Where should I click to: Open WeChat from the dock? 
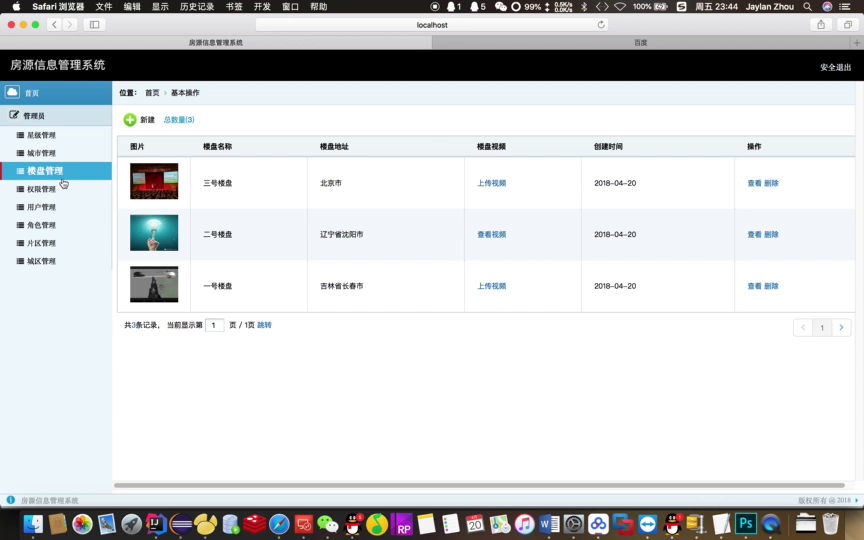[x=328, y=523]
